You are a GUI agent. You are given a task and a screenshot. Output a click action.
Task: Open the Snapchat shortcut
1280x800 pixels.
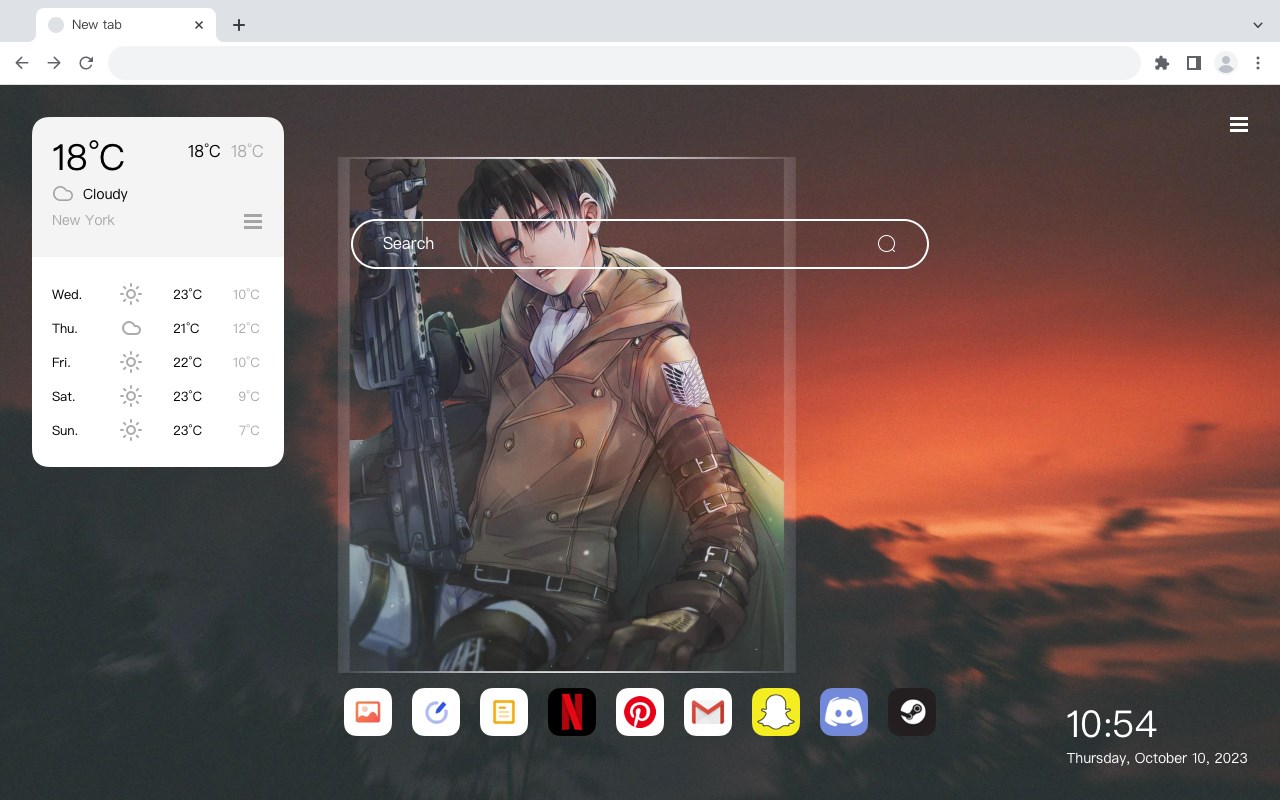coord(776,712)
